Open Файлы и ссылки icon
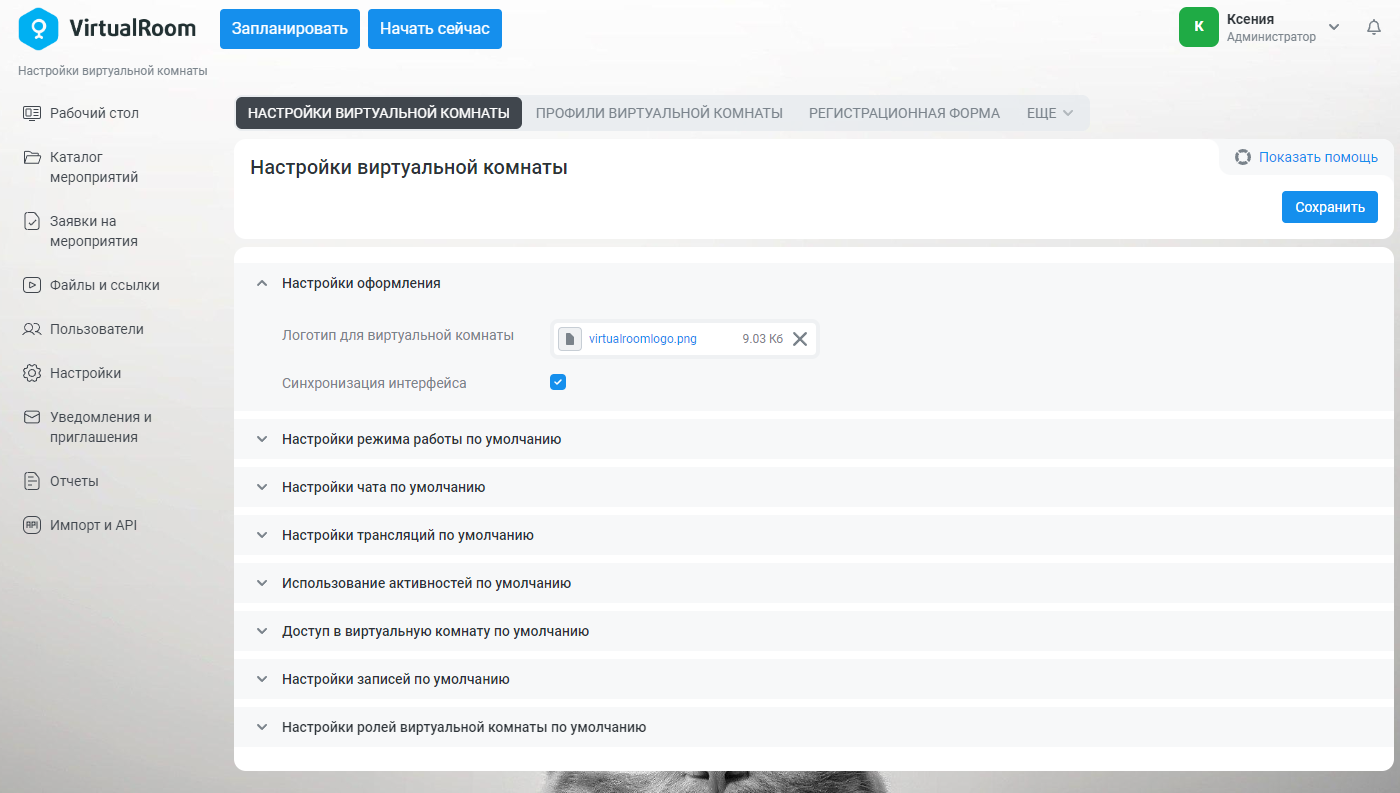Screen dimensions: 1400x793 point(32,285)
